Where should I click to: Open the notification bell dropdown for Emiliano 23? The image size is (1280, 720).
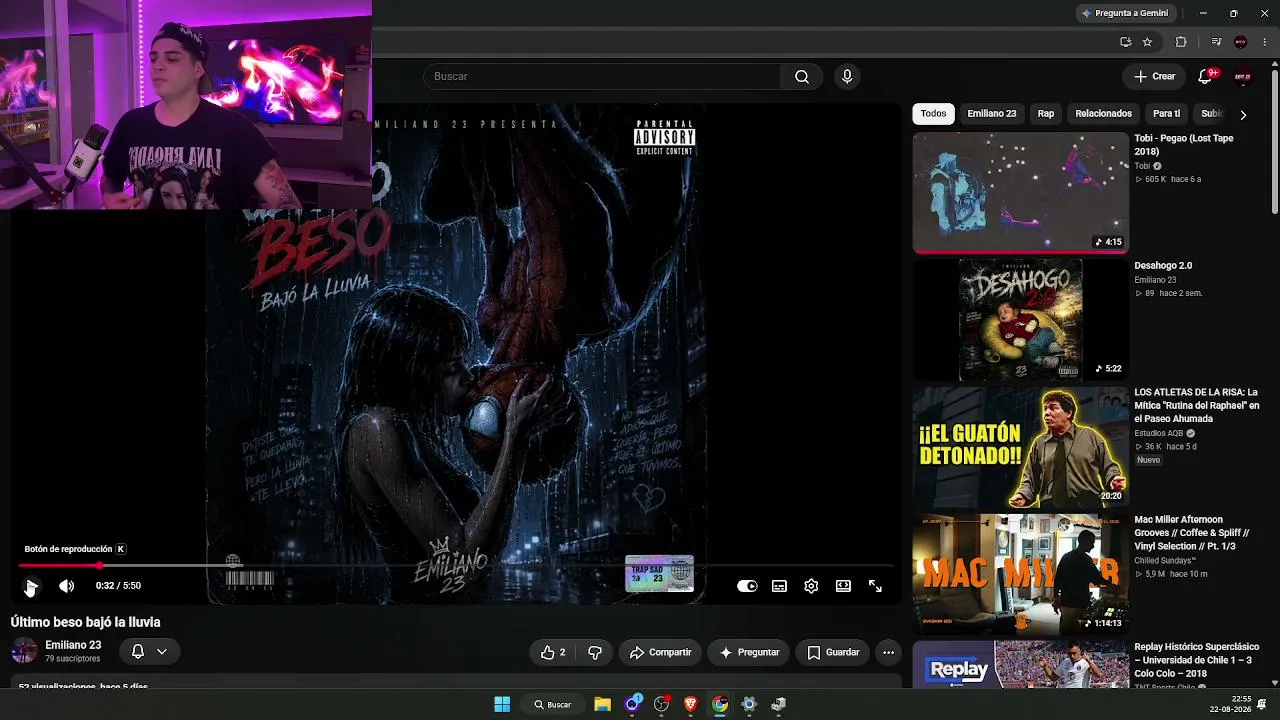149,651
